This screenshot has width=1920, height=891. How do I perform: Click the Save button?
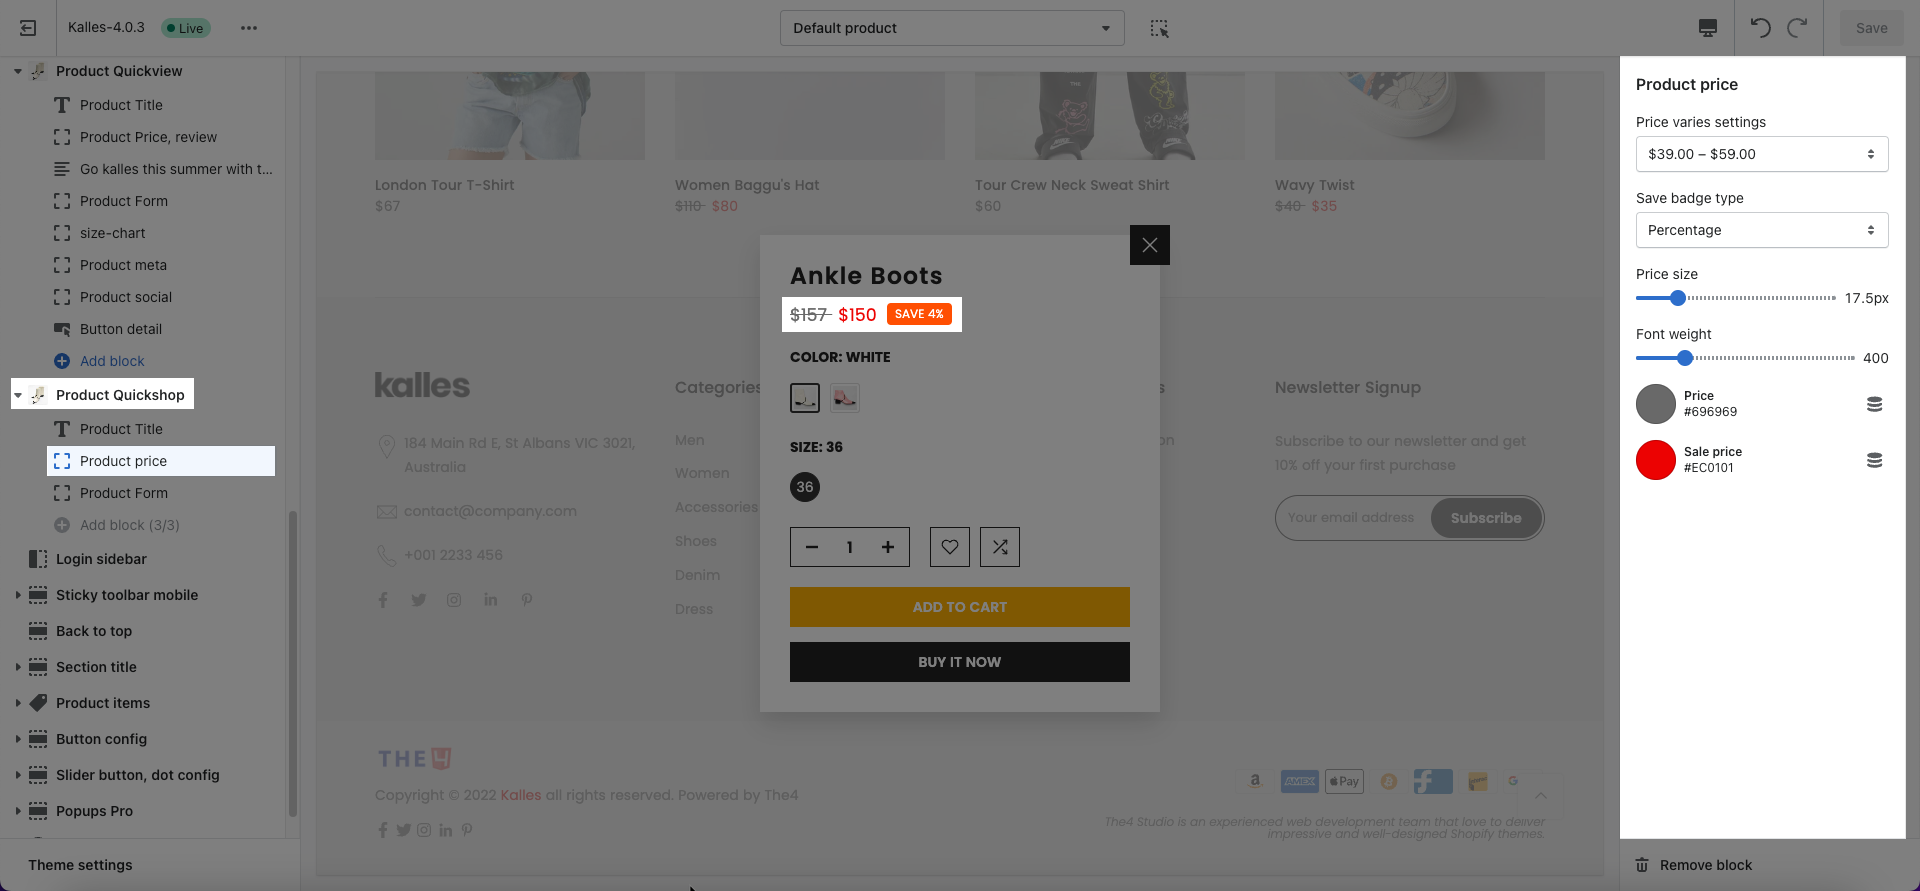coord(1871,28)
